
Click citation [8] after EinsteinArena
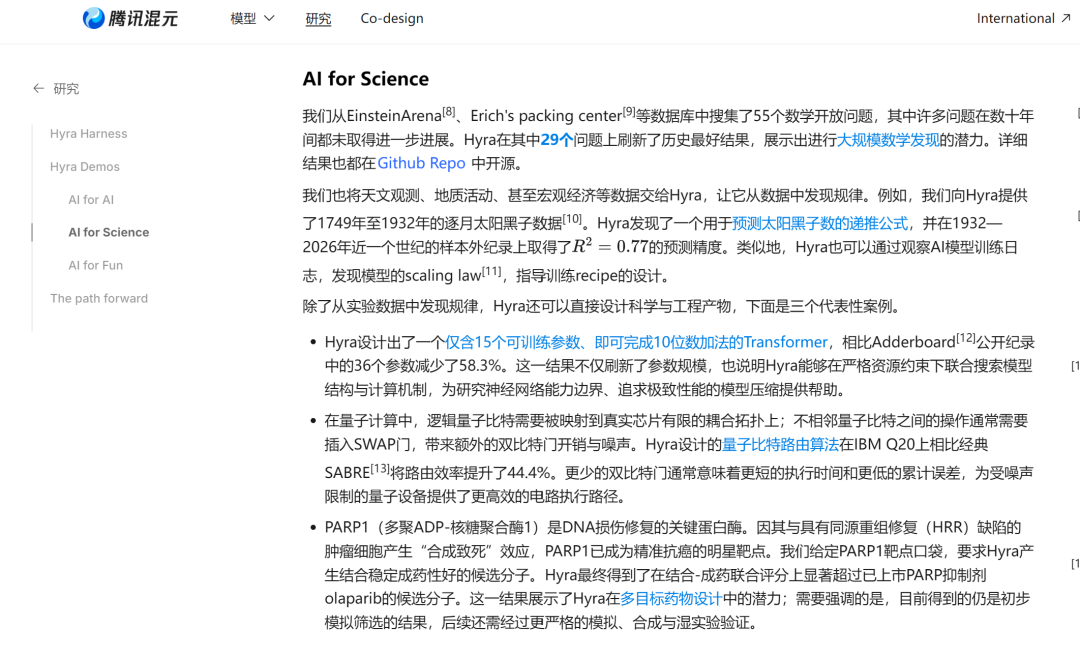pyautogui.click(x=448, y=111)
